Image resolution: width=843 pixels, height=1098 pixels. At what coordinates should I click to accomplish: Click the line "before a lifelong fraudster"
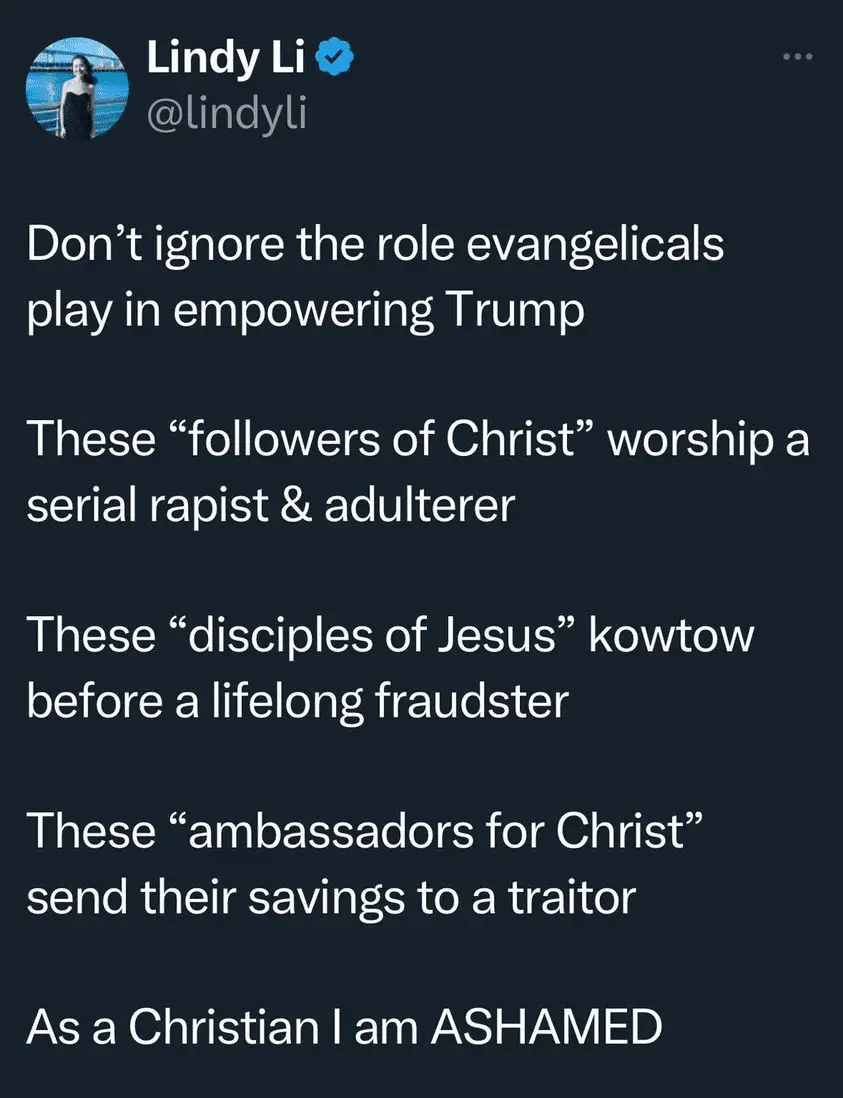coord(297,701)
